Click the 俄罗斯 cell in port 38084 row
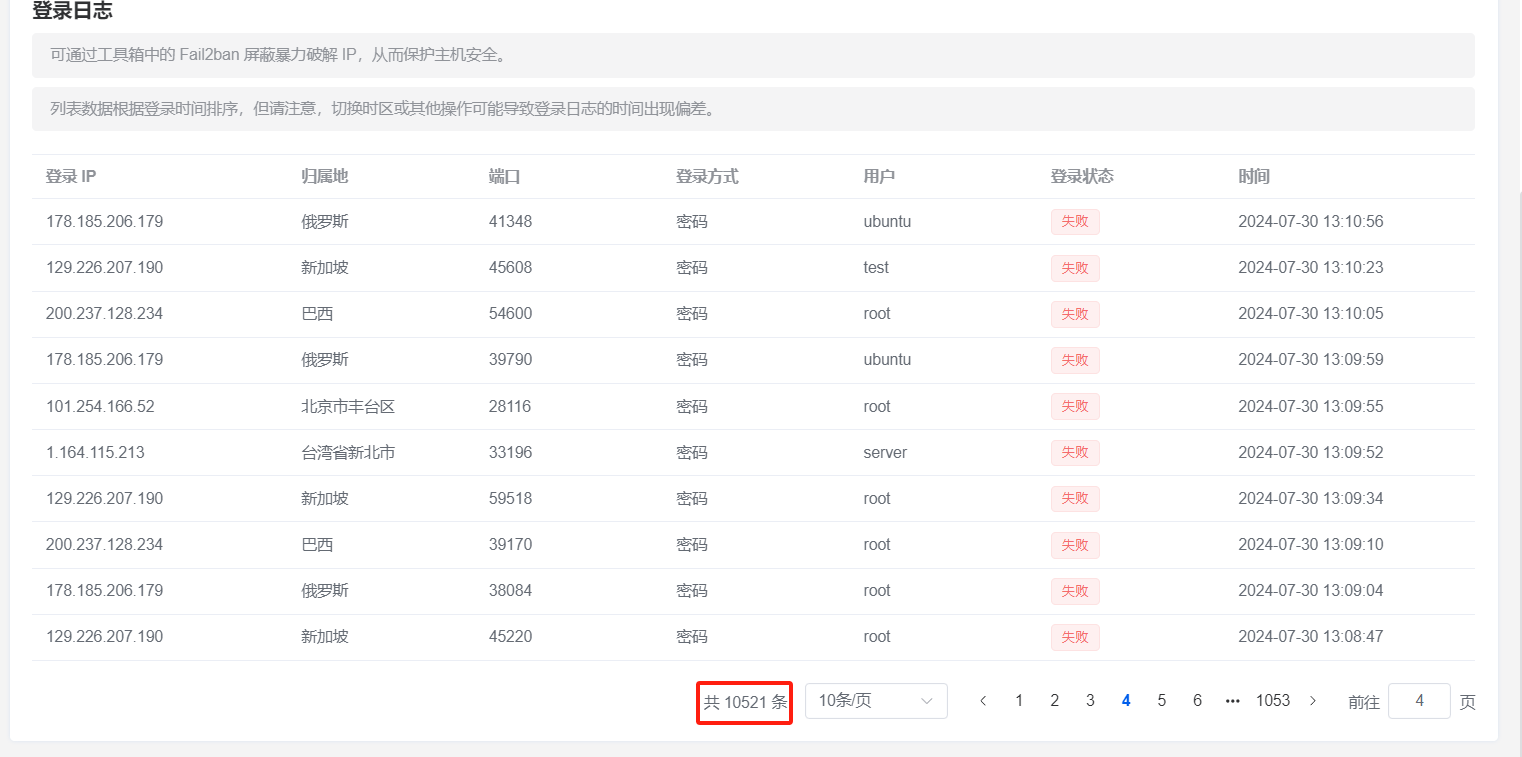This screenshot has height=757, width=1522. pyautogui.click(x=325, y=591)
